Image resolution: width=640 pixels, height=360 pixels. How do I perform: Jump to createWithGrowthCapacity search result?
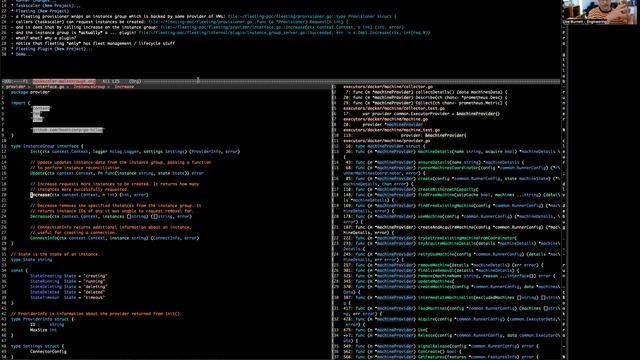pos(417,189)
